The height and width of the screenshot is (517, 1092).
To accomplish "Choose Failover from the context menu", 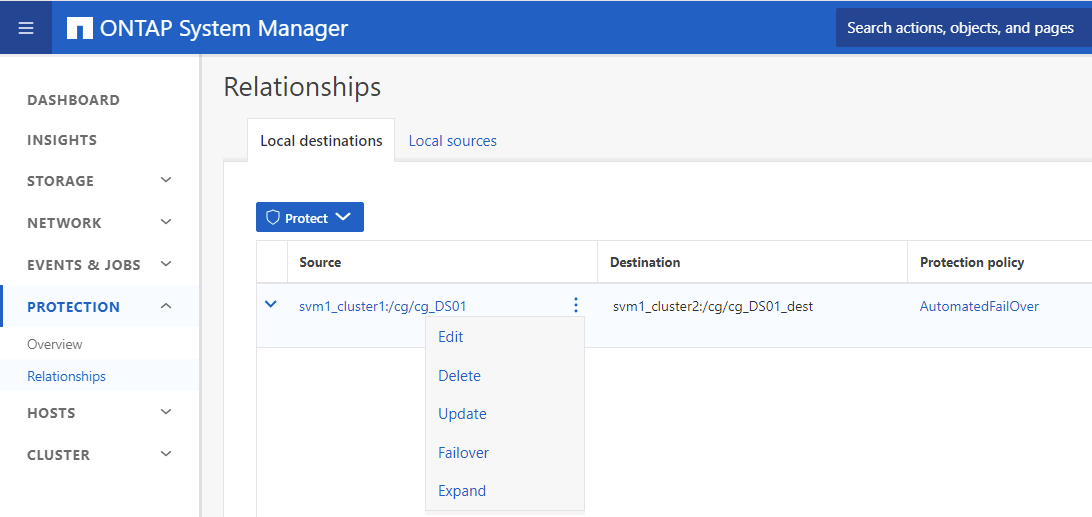I will 463,453.
